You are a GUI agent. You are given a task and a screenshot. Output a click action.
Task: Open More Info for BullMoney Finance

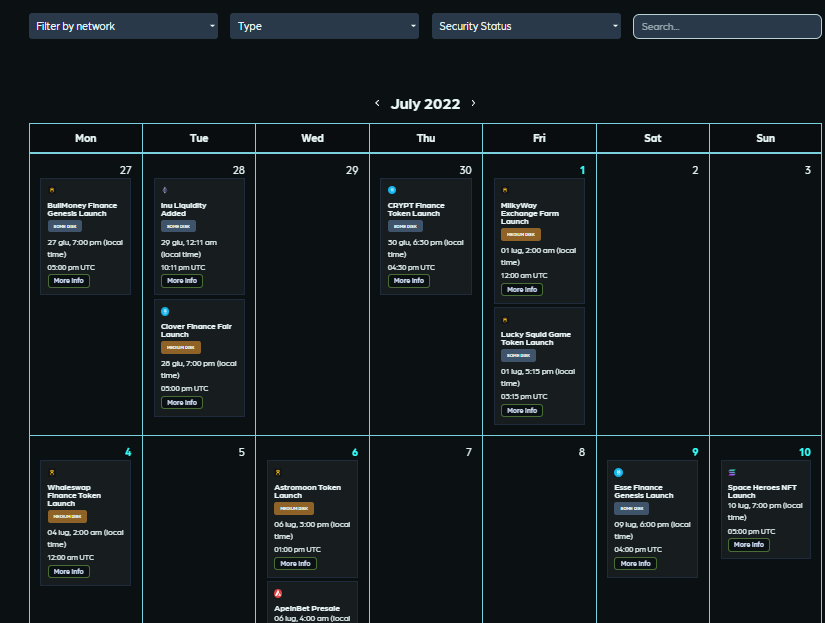(69, 281)
